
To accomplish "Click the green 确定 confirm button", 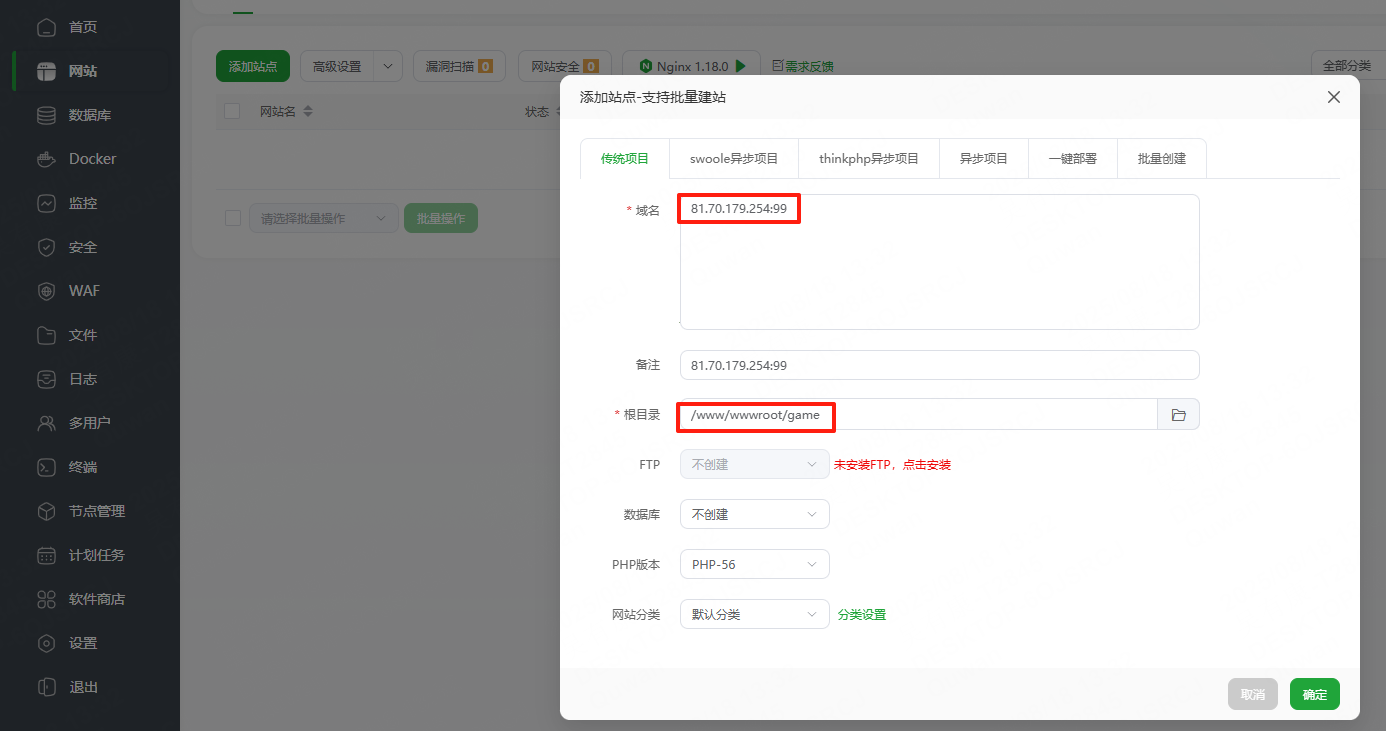I will tap(1314, 694).
